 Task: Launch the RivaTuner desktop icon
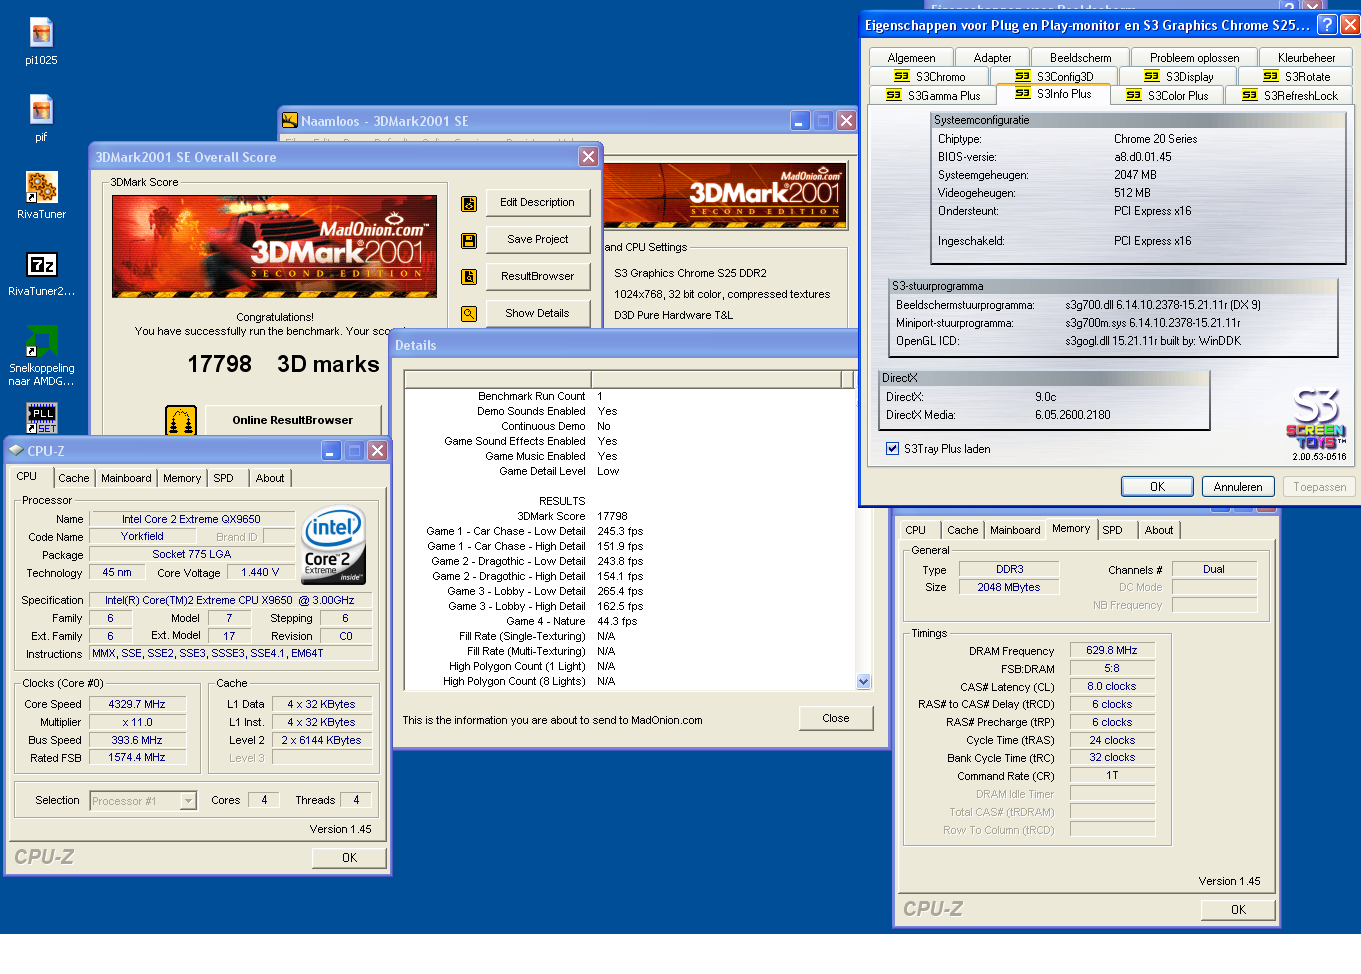coord(41,186)
